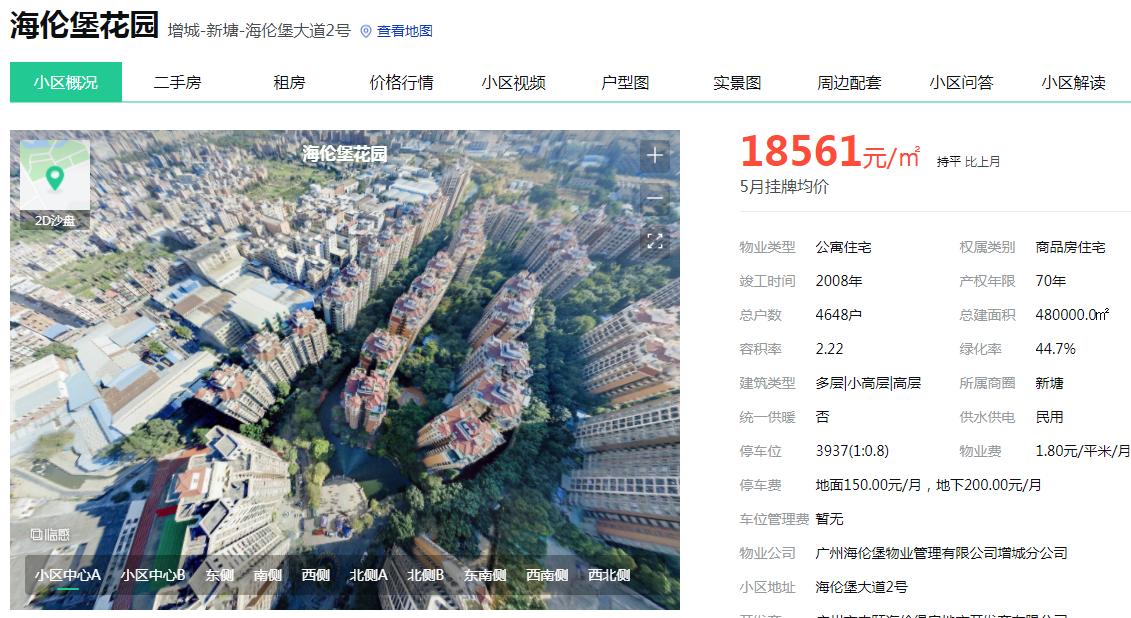
Task: Go to the 周边配套 tab
Action: (849, 82)
